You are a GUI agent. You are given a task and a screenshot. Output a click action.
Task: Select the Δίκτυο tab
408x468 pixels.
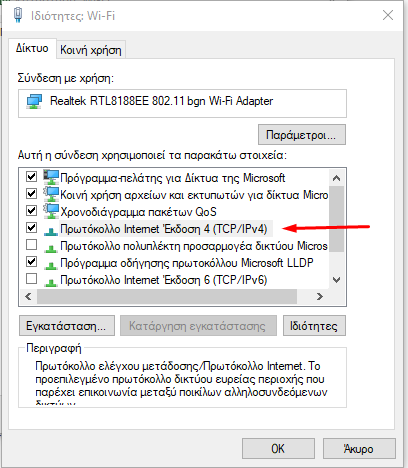pyautogui.click(x=32, y=48)
